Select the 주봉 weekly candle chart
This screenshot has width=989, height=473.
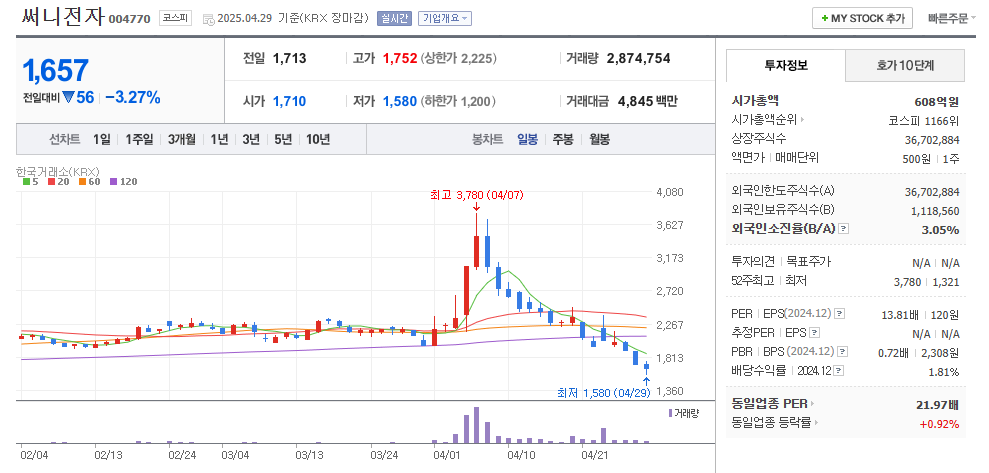[x=563, y=139]
